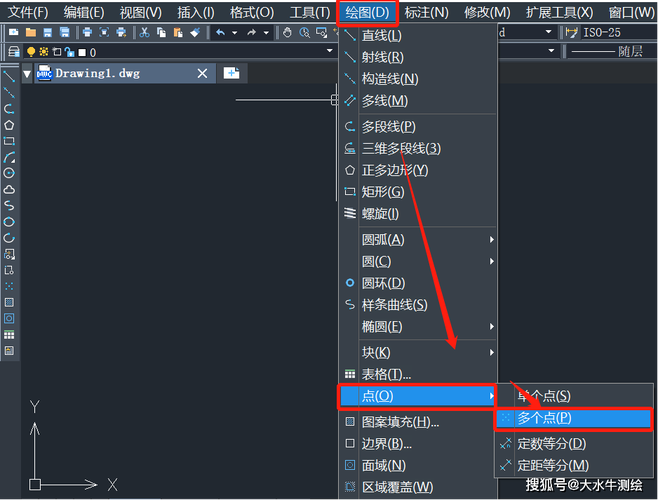Choose 图案填充(H)... from the draw menu

tap(418, 422)
